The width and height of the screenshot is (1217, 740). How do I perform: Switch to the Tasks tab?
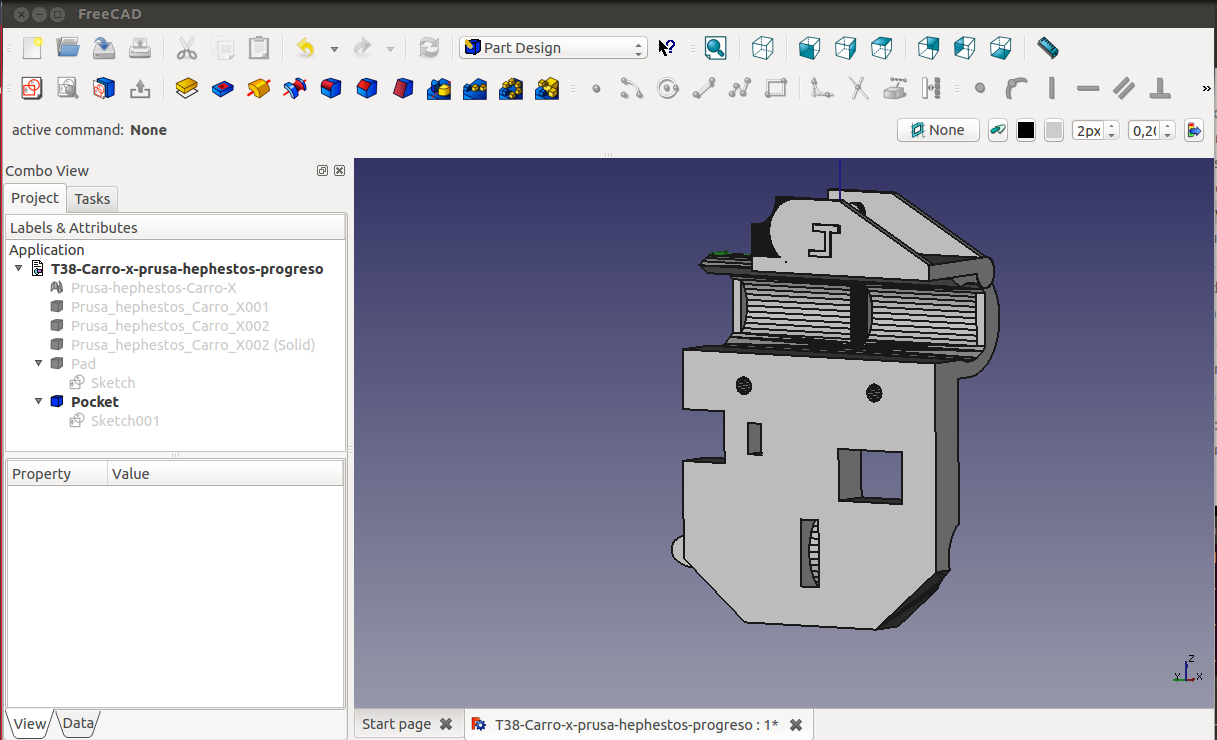92,198
